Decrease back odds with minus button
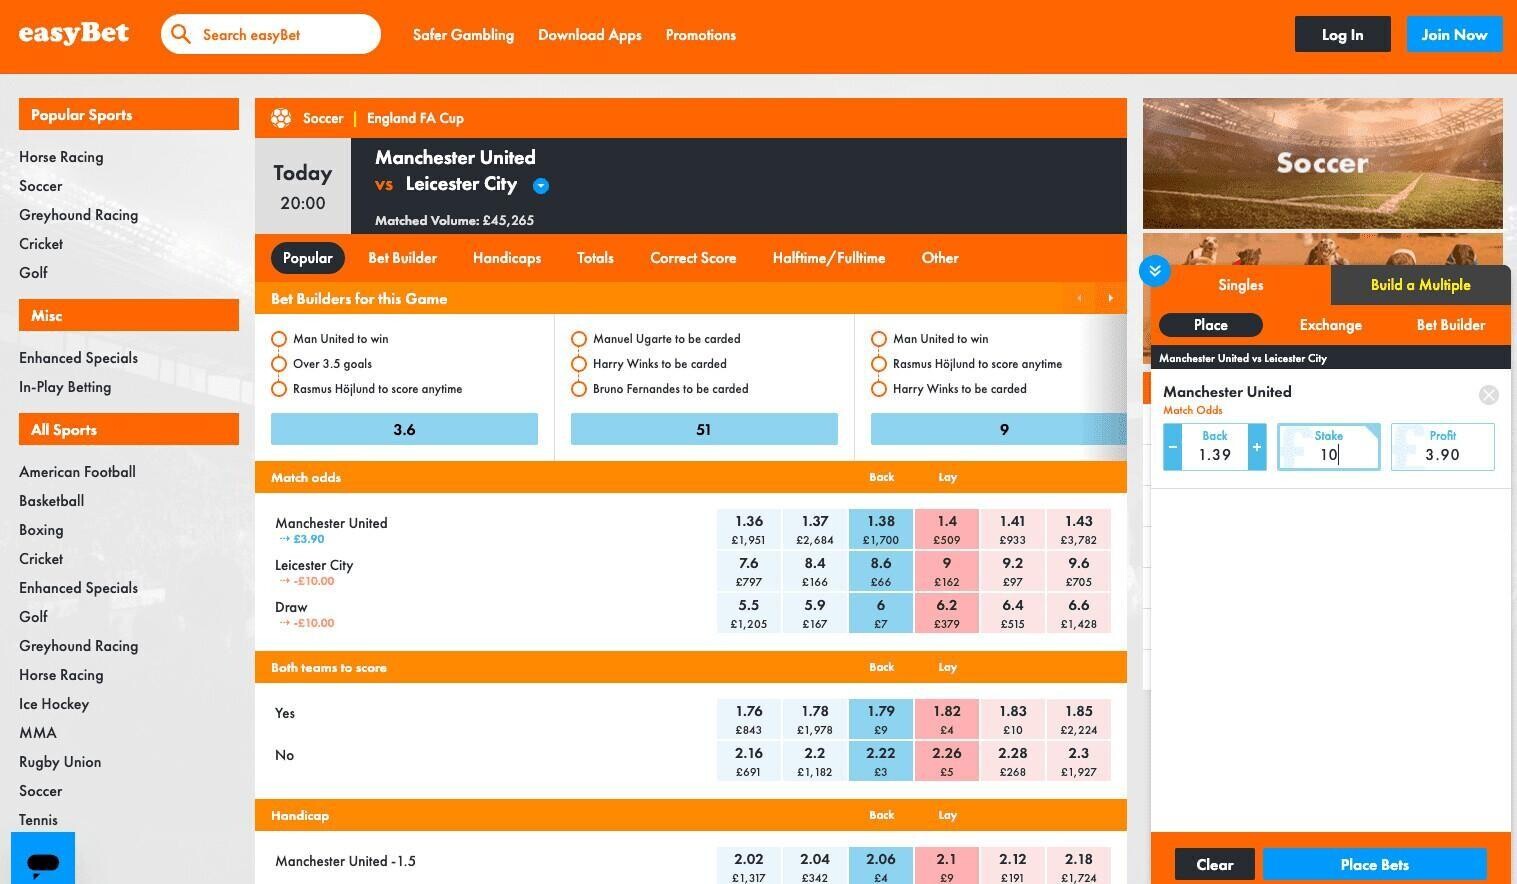This screenshot has height=884, width=1517. point(1173,448)
